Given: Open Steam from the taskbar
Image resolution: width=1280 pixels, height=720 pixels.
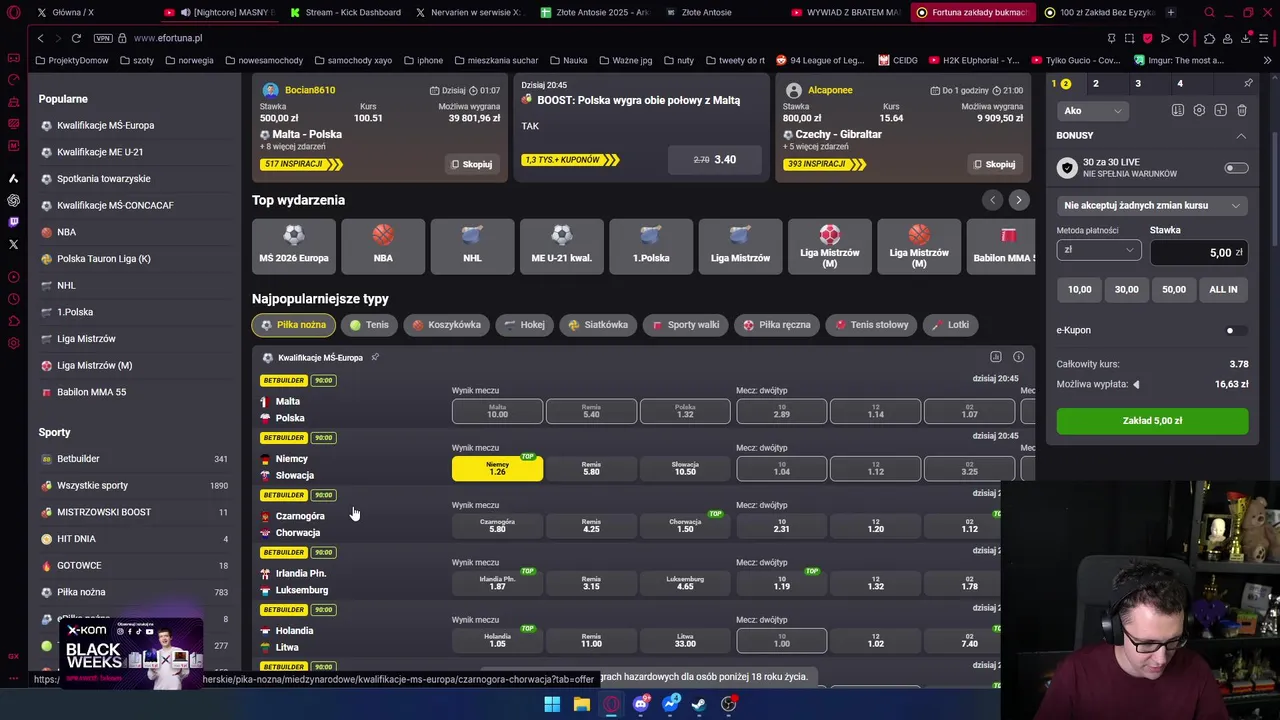Looking at the screenshot, I should pos(699,704).
